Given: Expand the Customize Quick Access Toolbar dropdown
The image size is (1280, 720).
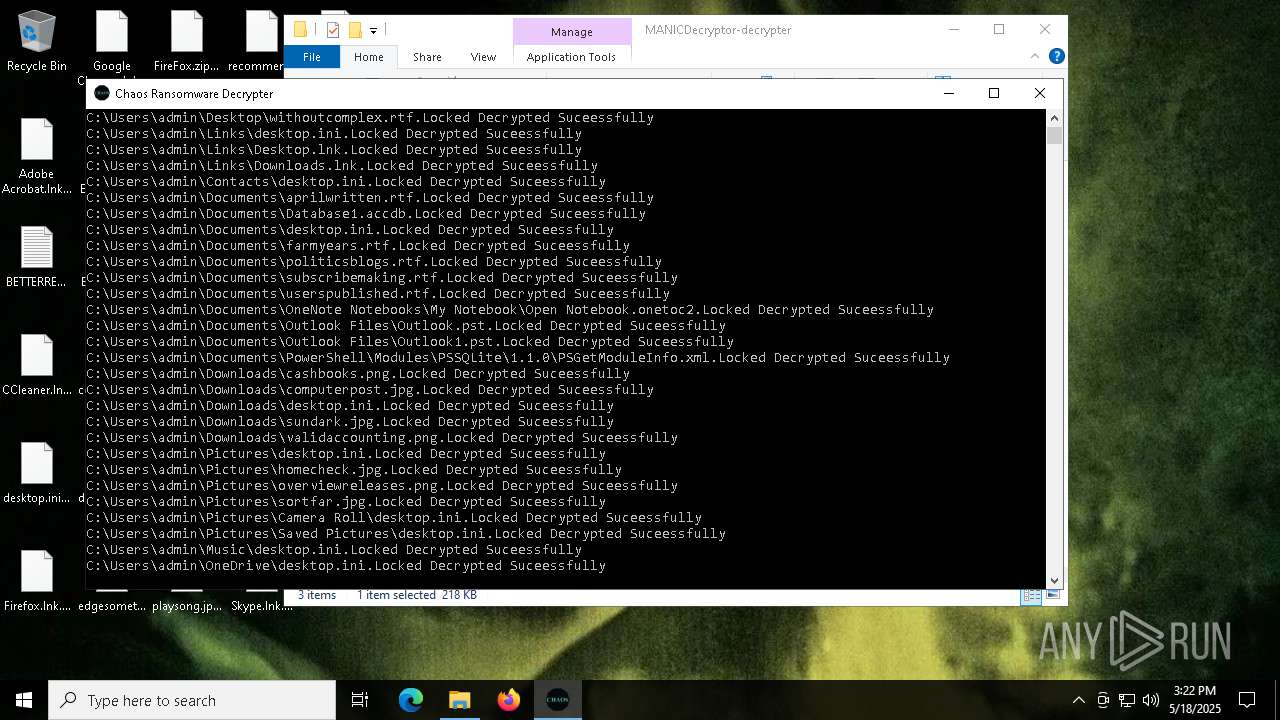Looking at the screenshot, I should 373,31.
